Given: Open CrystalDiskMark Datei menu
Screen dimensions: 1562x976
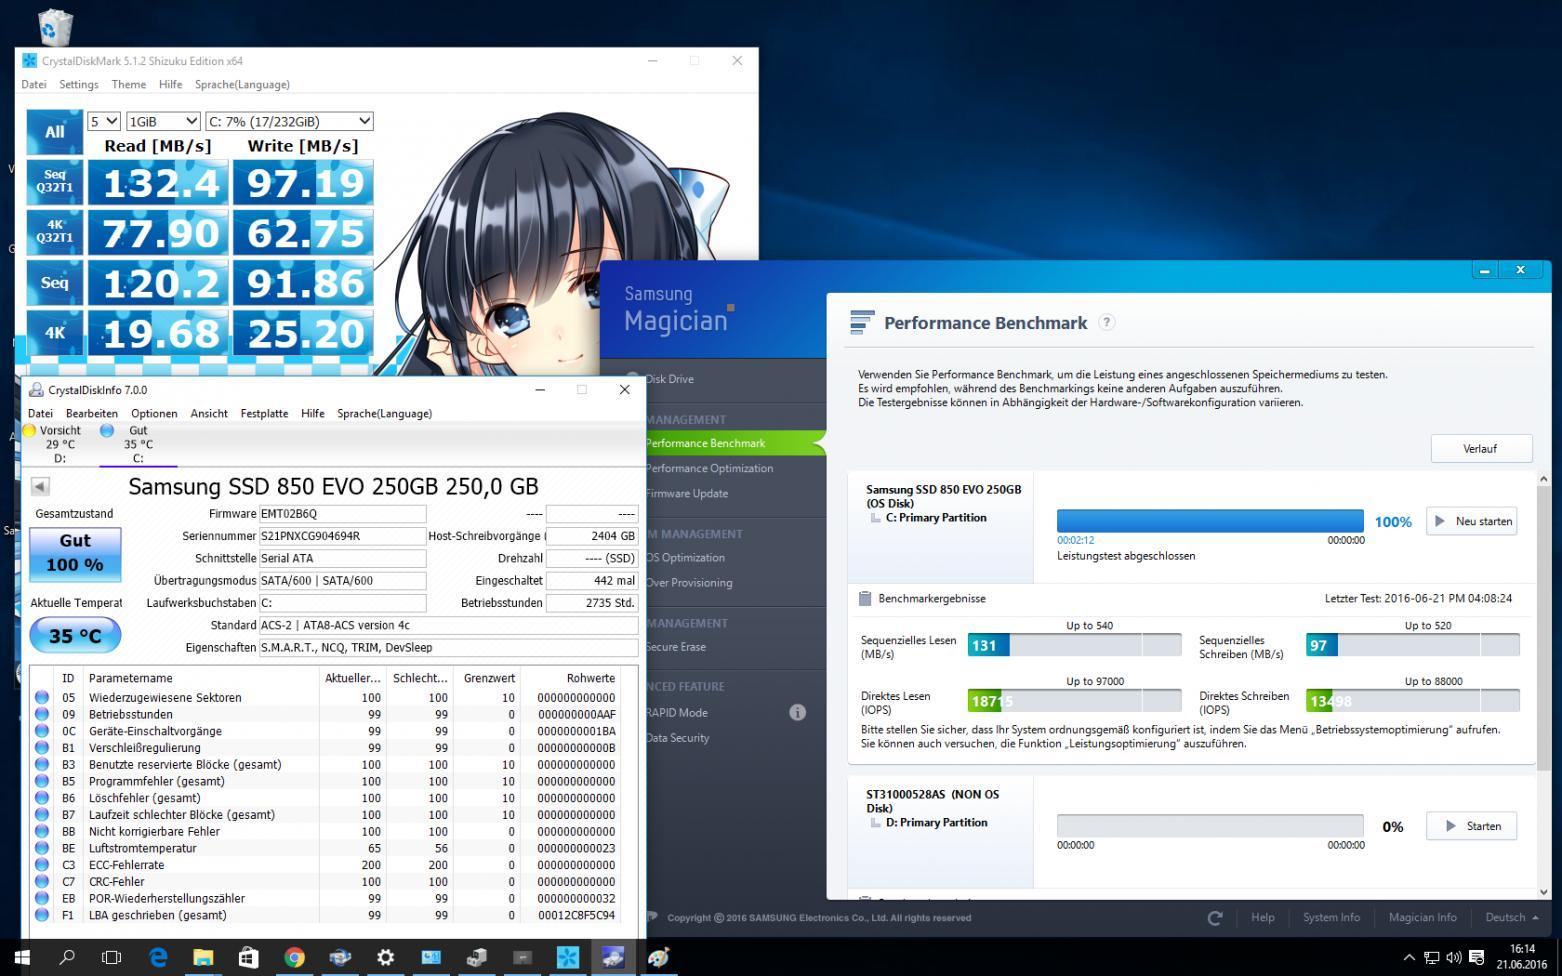Looking at the screenshot, I should (34, 84).
